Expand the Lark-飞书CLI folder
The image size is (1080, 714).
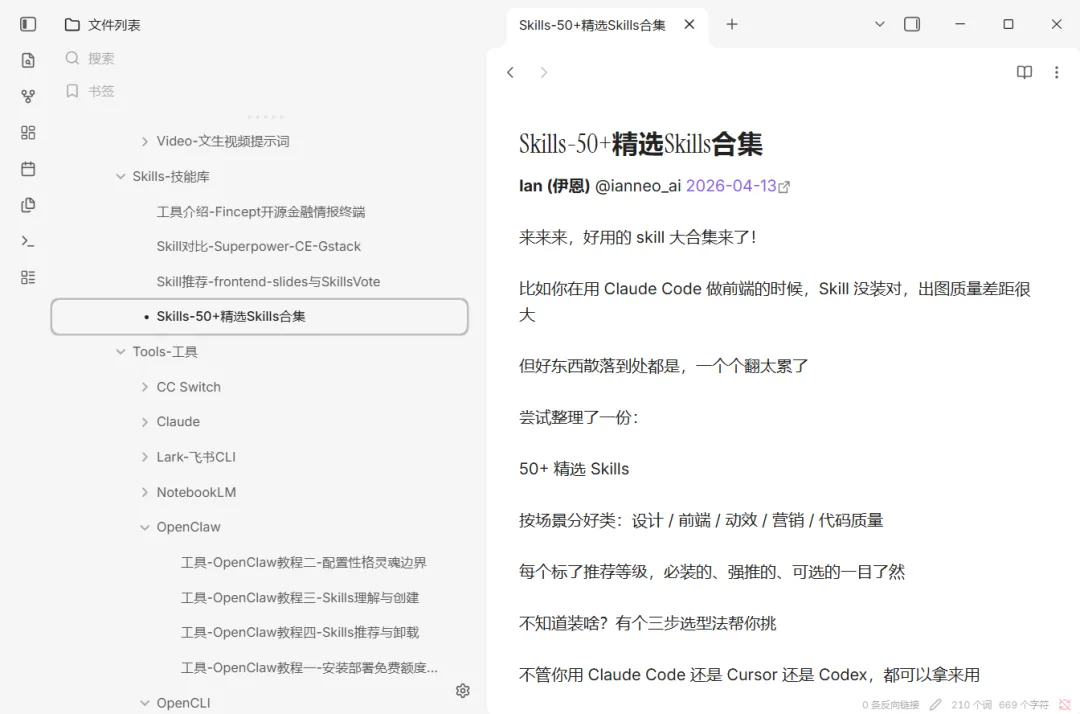pos(145,457)
